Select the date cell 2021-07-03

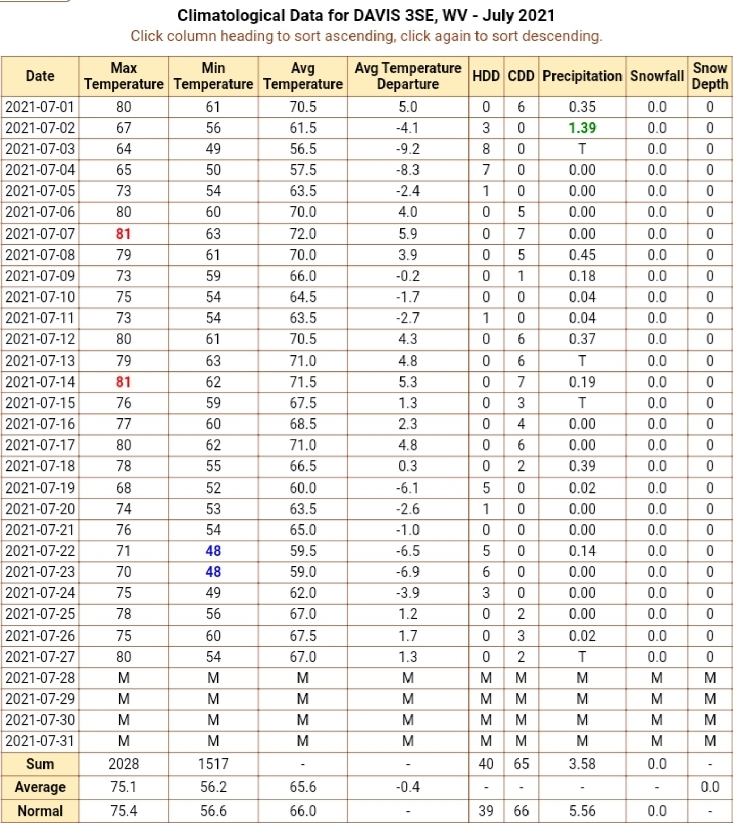click(40, 149)
